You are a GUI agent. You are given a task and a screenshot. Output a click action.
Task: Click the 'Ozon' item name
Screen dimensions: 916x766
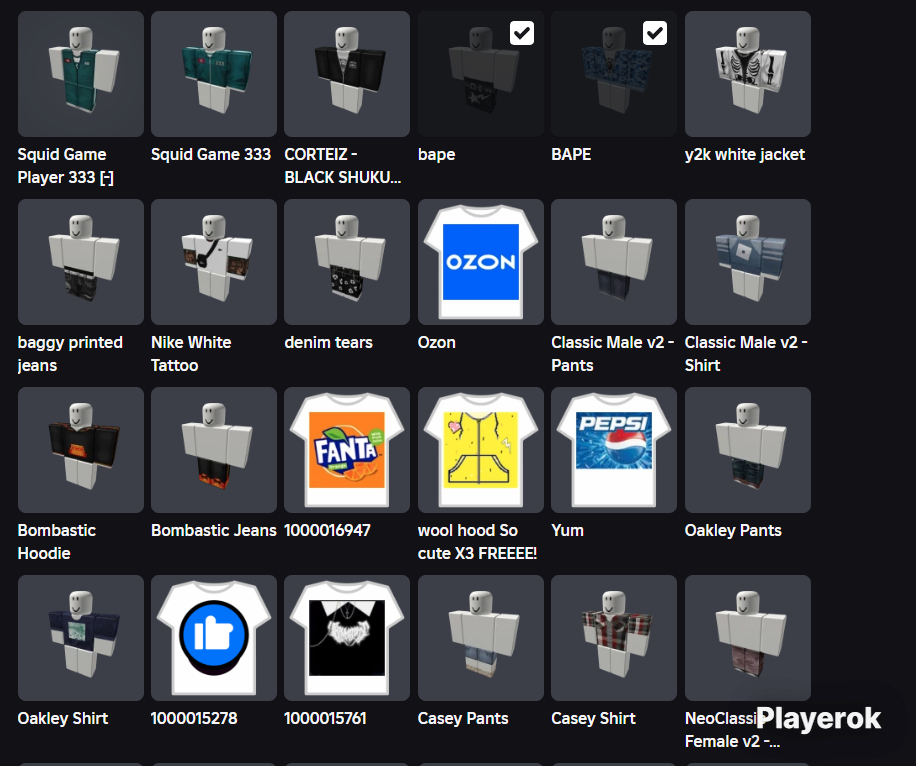436,342
